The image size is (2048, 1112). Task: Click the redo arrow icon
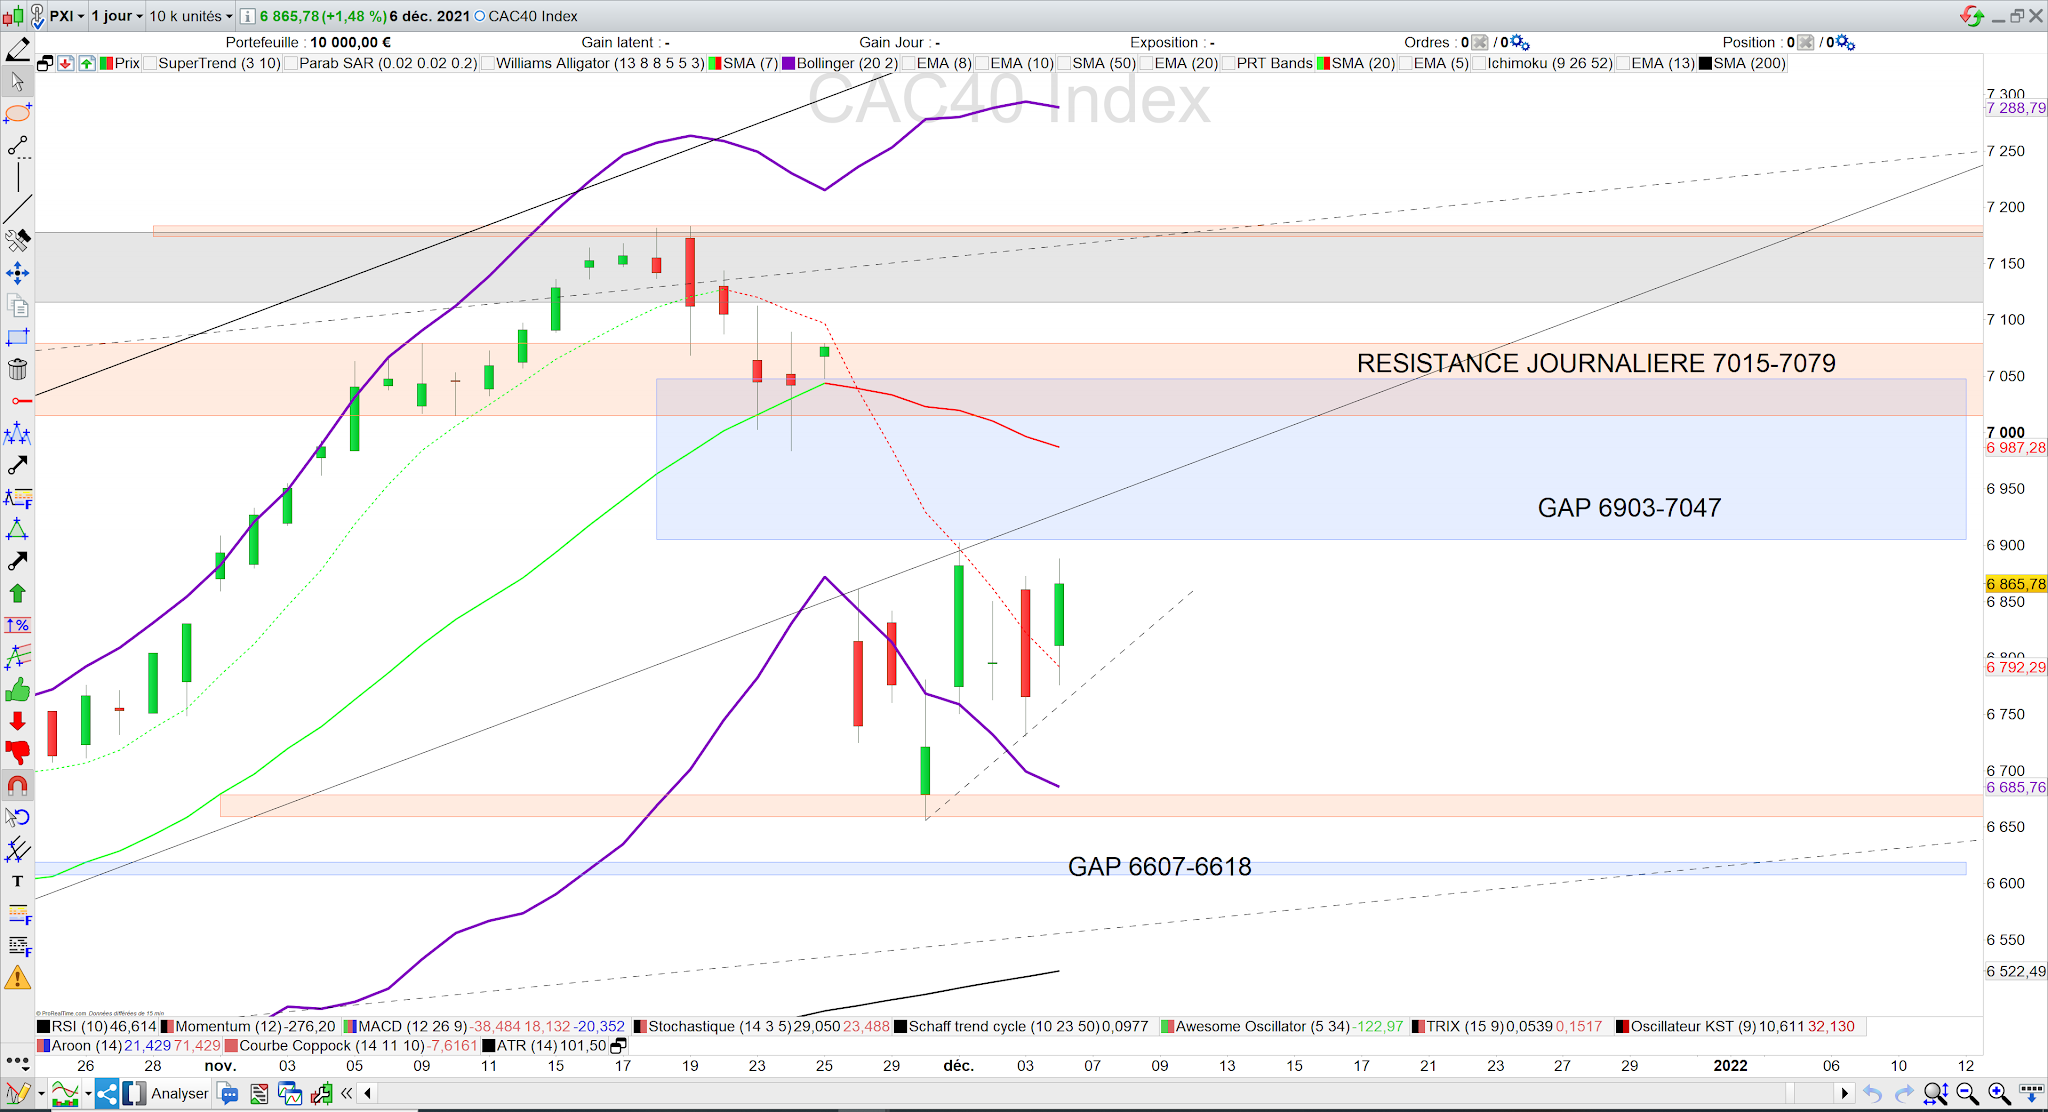(x=1904, y=1093)
